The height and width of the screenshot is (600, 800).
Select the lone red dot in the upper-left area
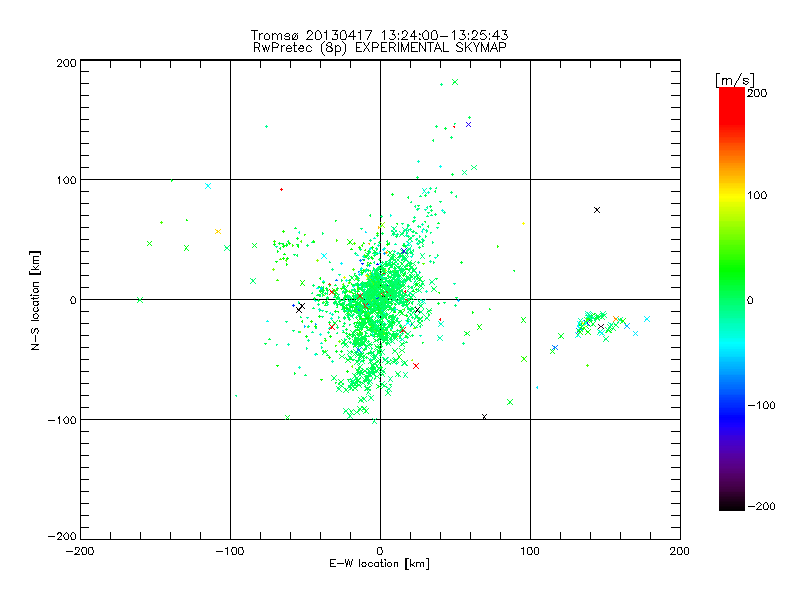click(x=281, y=190)
